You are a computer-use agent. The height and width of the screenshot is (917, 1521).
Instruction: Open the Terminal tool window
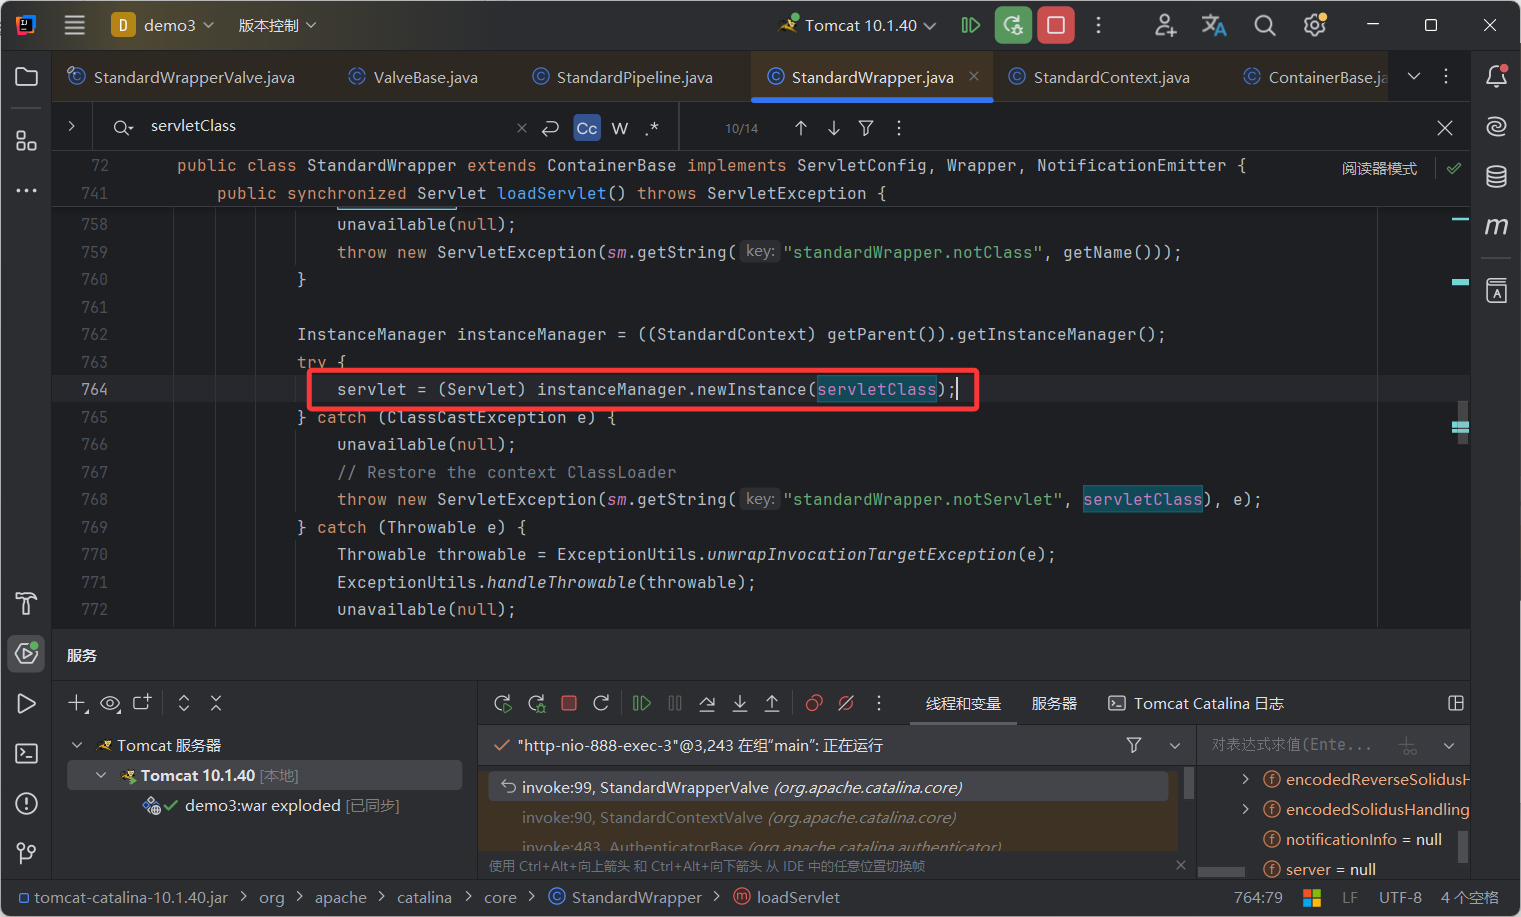tap(27, 754)
